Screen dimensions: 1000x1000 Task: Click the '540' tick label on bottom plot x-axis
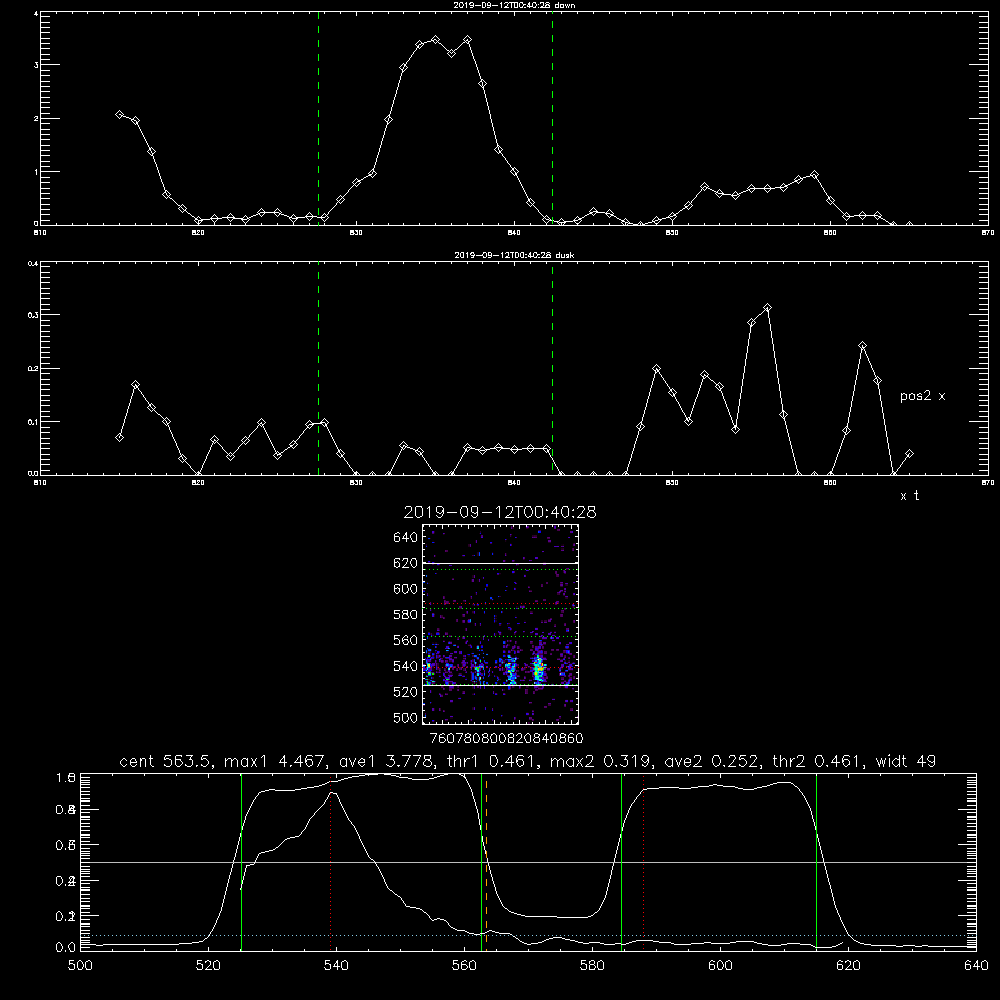[x=336, y=966]
